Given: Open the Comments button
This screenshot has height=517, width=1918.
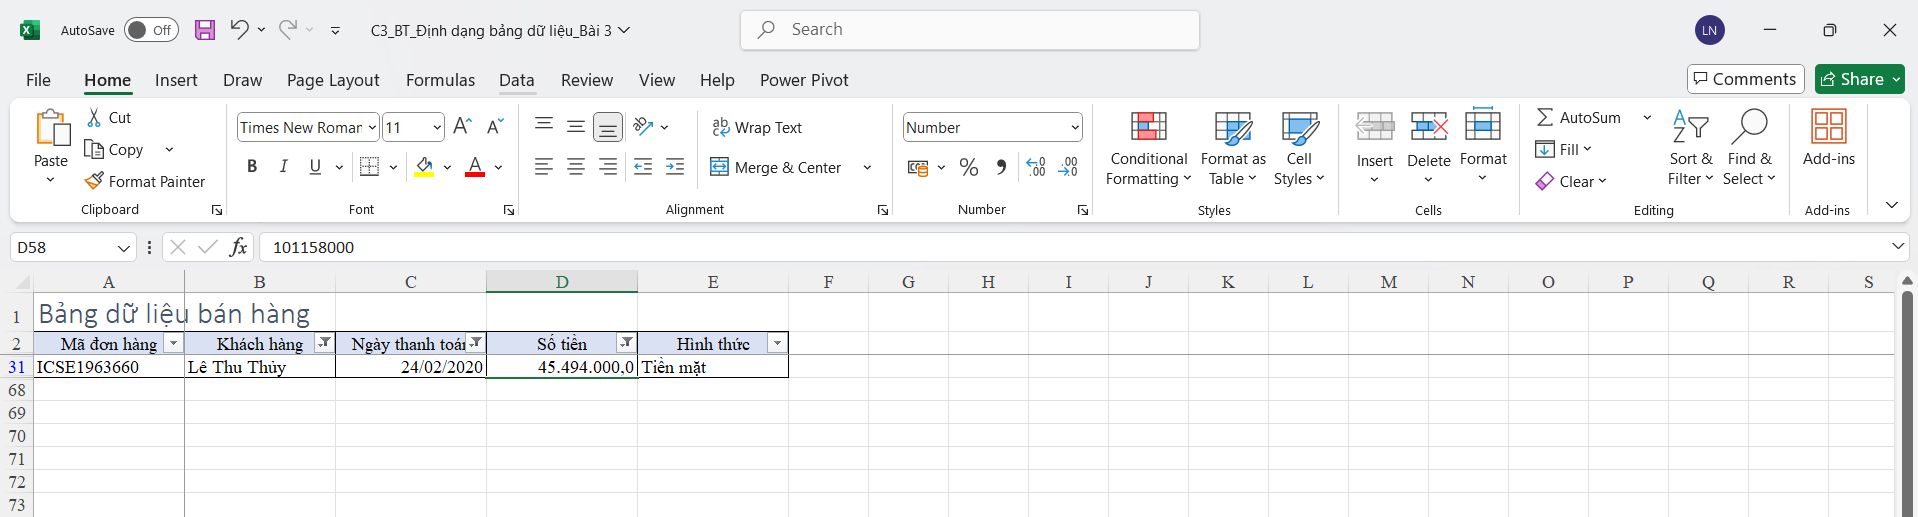Looking at the screenshot, I should (x=1745, y=79).
